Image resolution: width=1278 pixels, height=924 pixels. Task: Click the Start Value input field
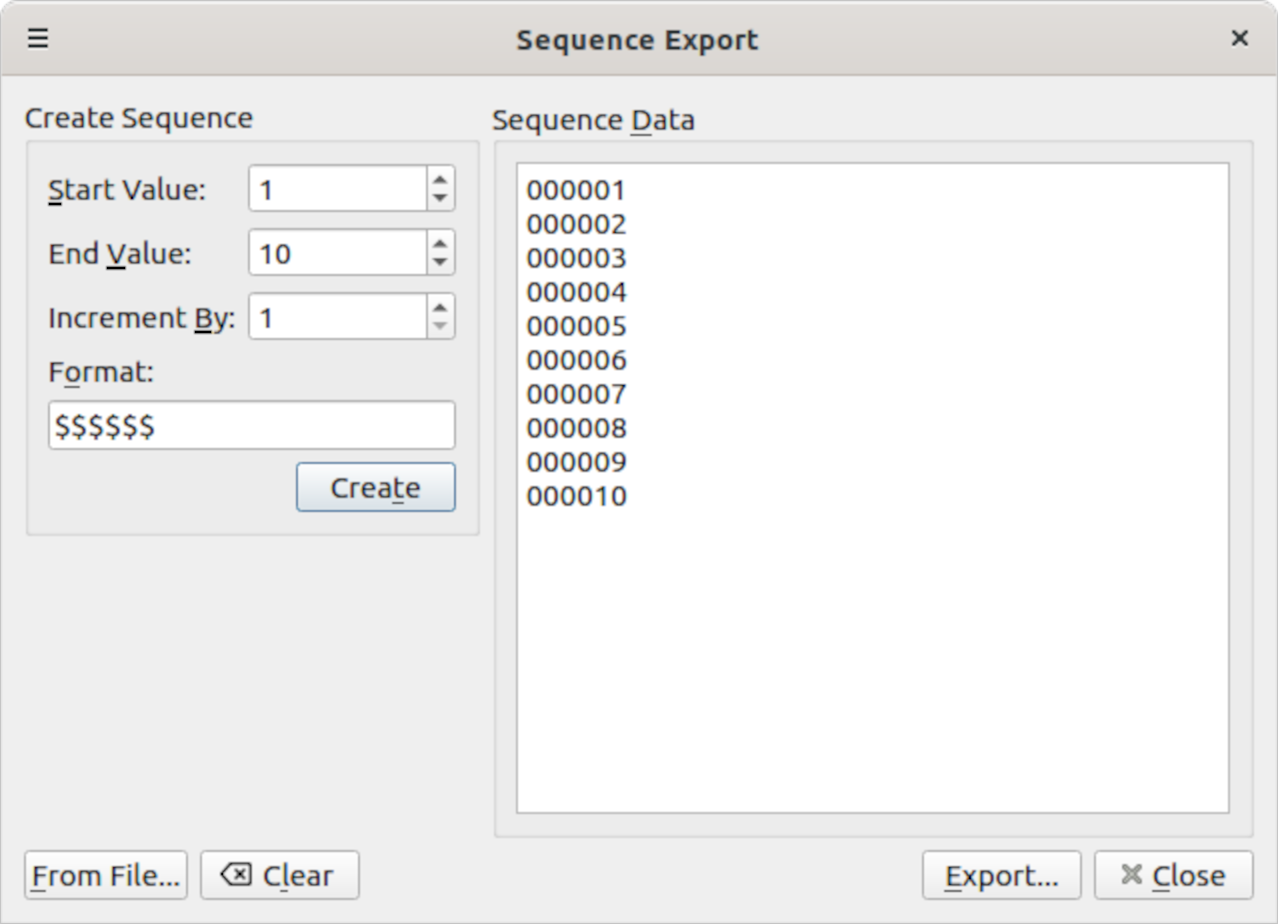tap(337, 189)
